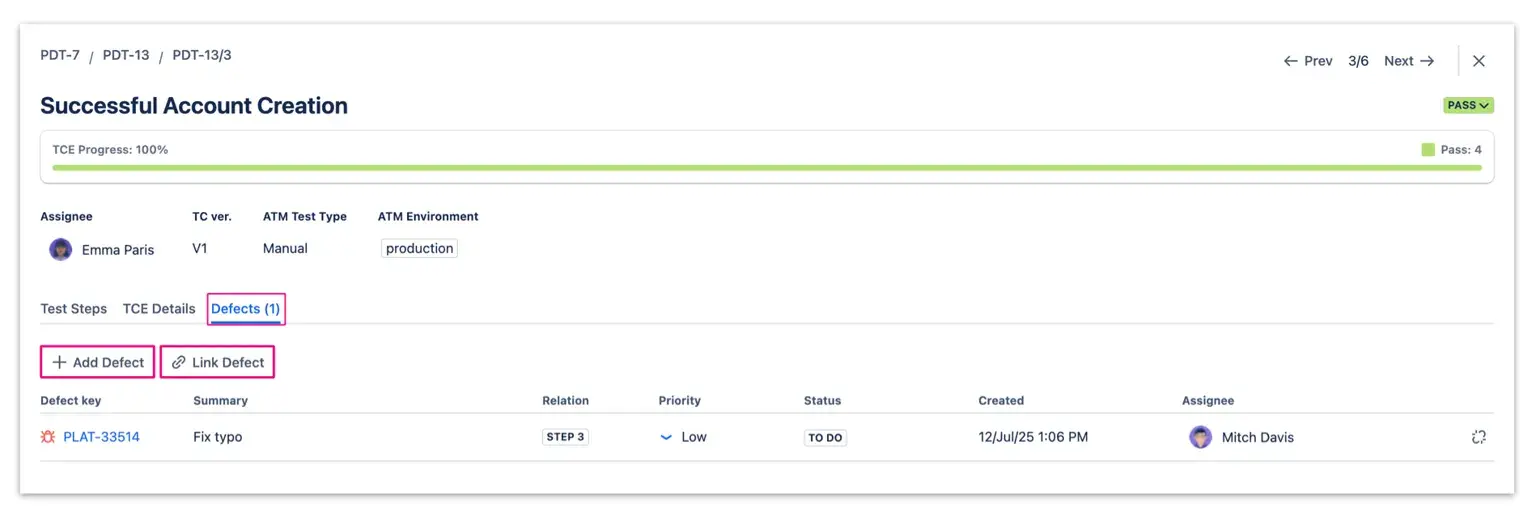Open the TO DO status lozenge
Viewport: 1536px width, 521px height.
(x=825, y=437)
